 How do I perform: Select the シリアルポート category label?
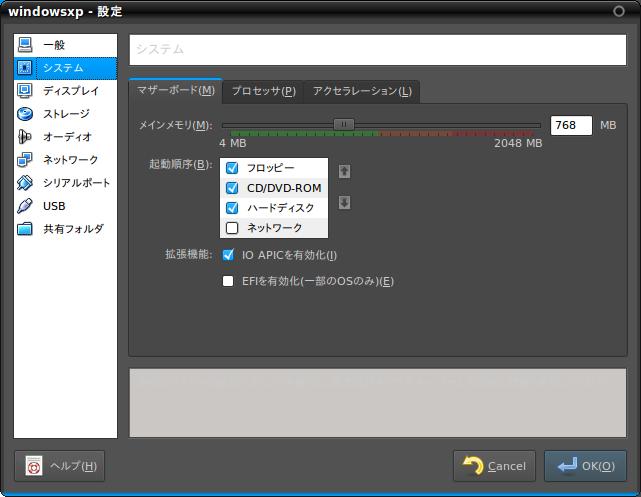pos(76,183)
